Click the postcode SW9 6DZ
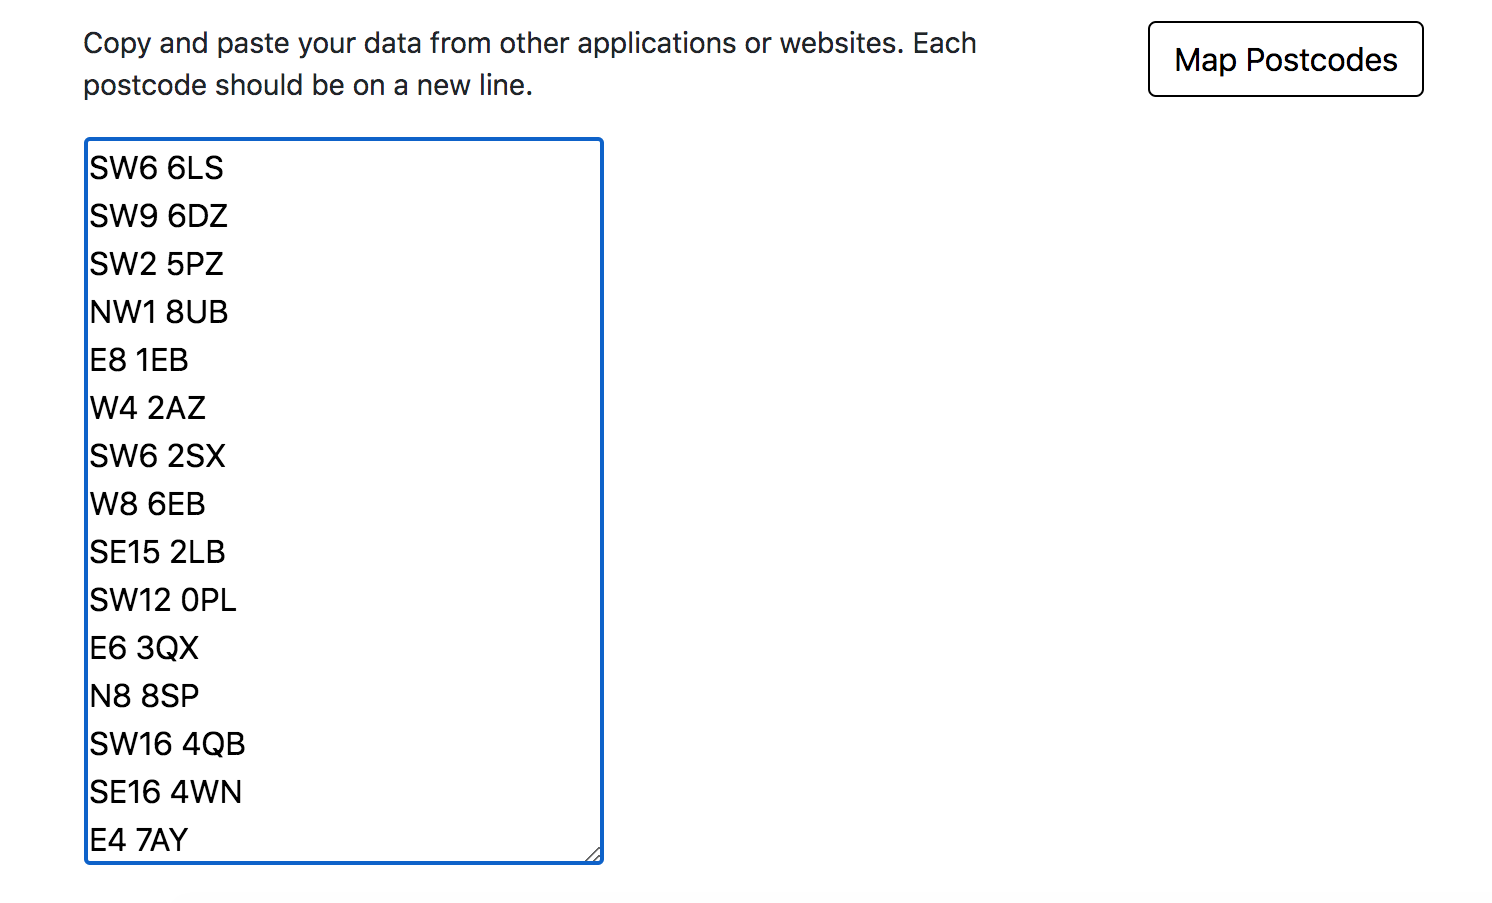This screenshot has width=1492, height=903. 158,216
